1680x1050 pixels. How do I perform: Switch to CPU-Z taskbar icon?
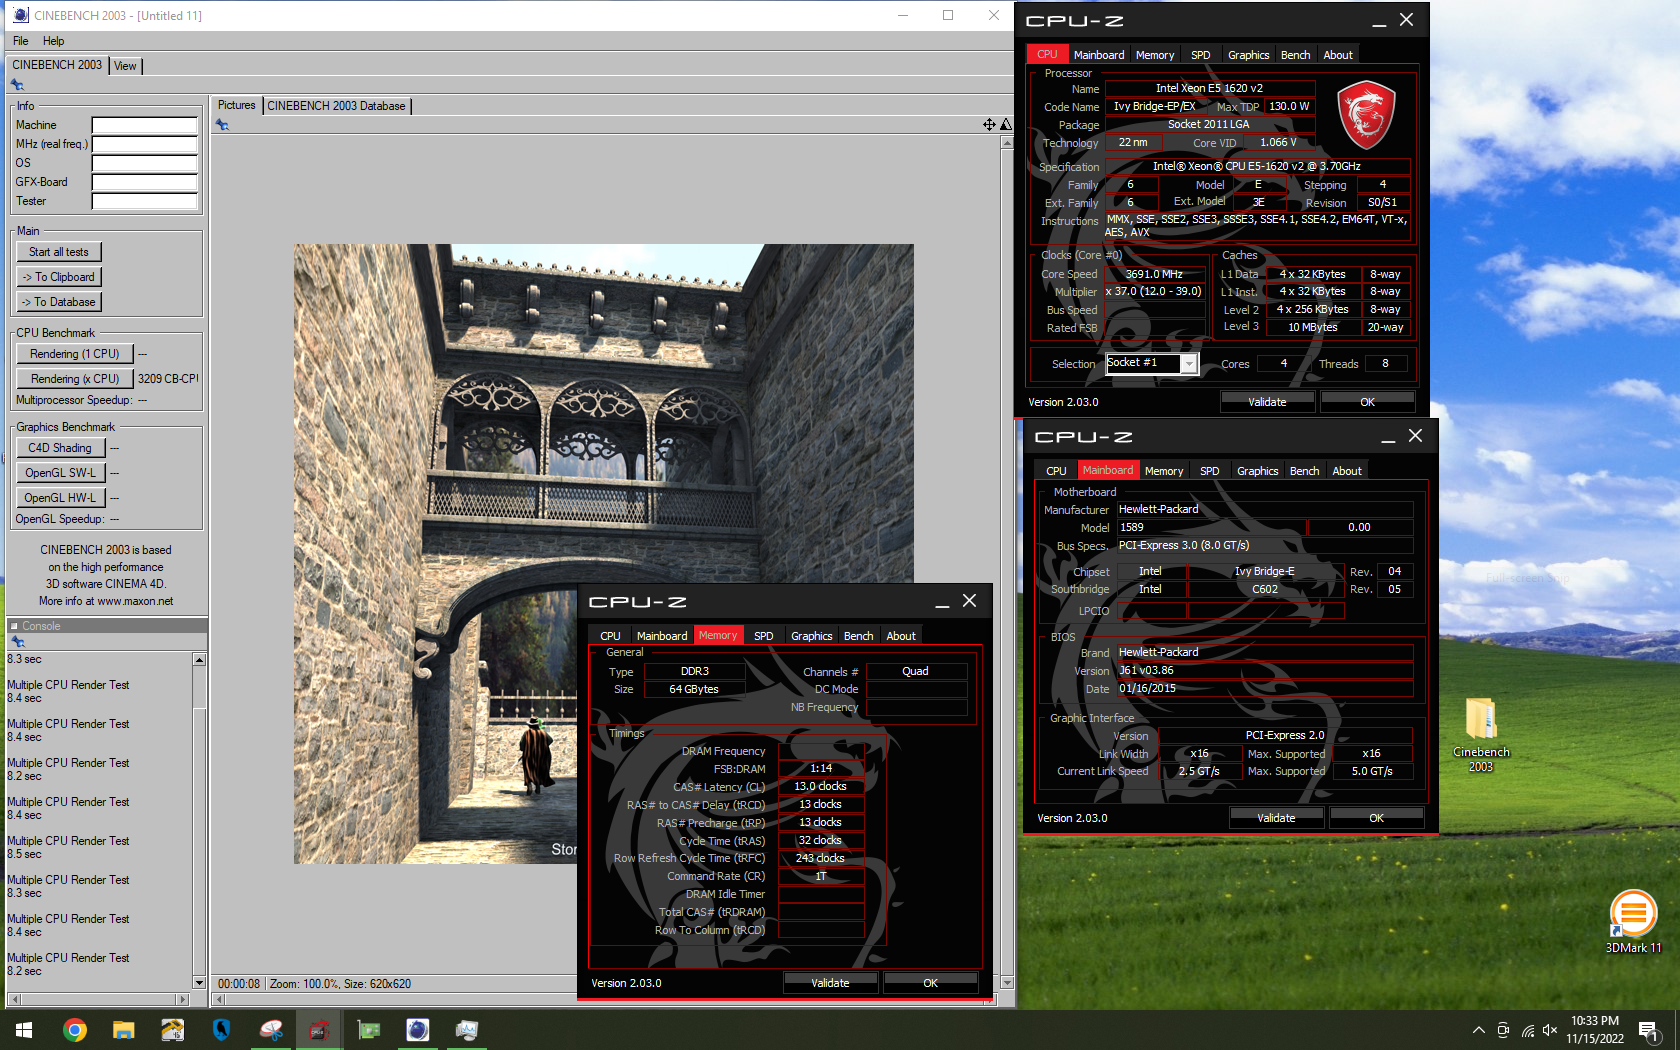coord(319,1030)
